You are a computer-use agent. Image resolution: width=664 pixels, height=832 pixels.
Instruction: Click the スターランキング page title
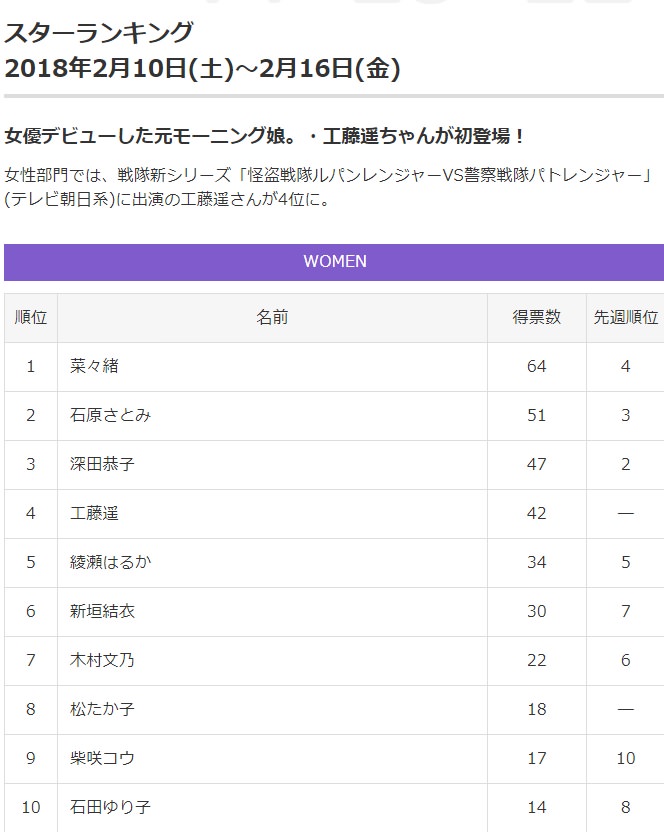(x=99, y=33)
